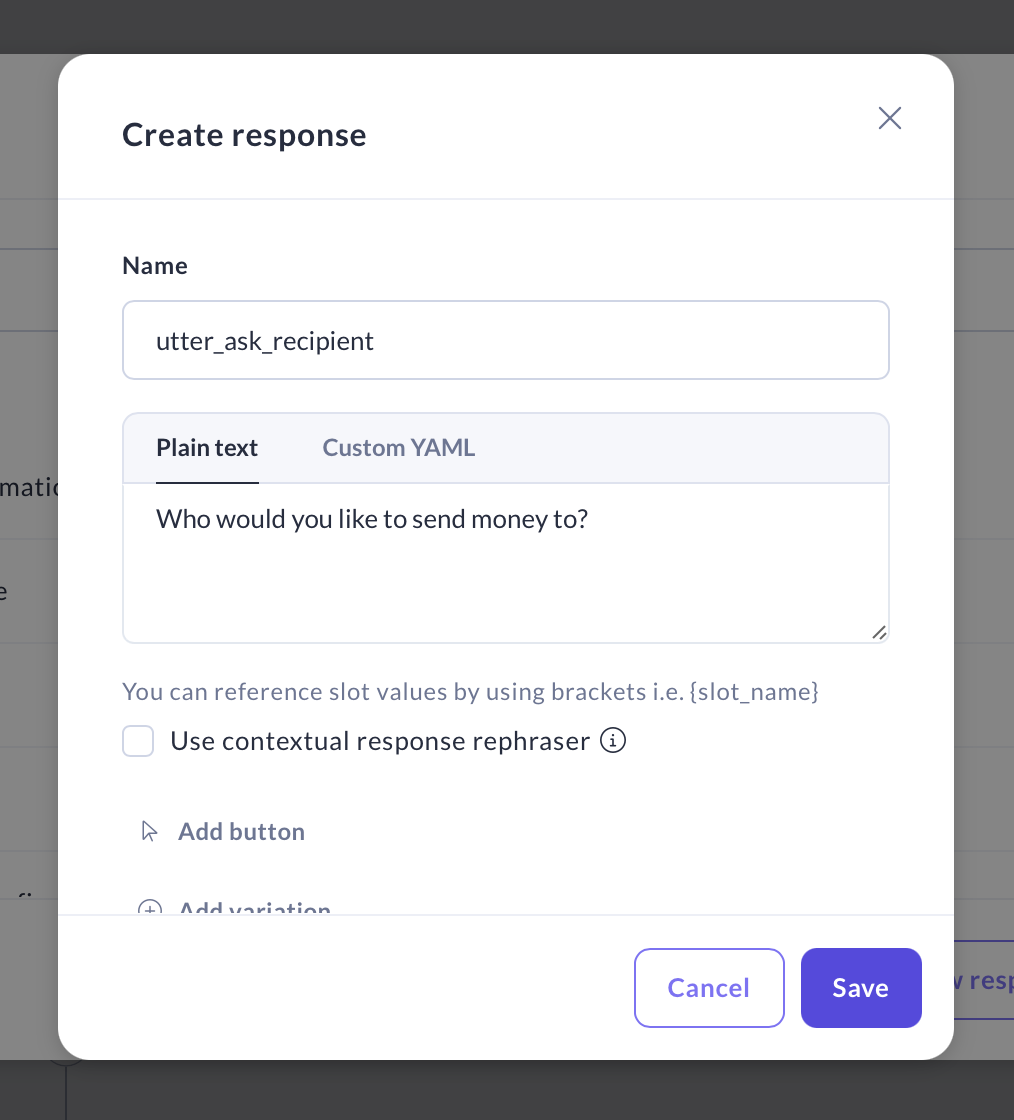This screenshot has width=1014, height=1120.
Task: Click the plus icon beside Add variation
Action: [150, 908]
